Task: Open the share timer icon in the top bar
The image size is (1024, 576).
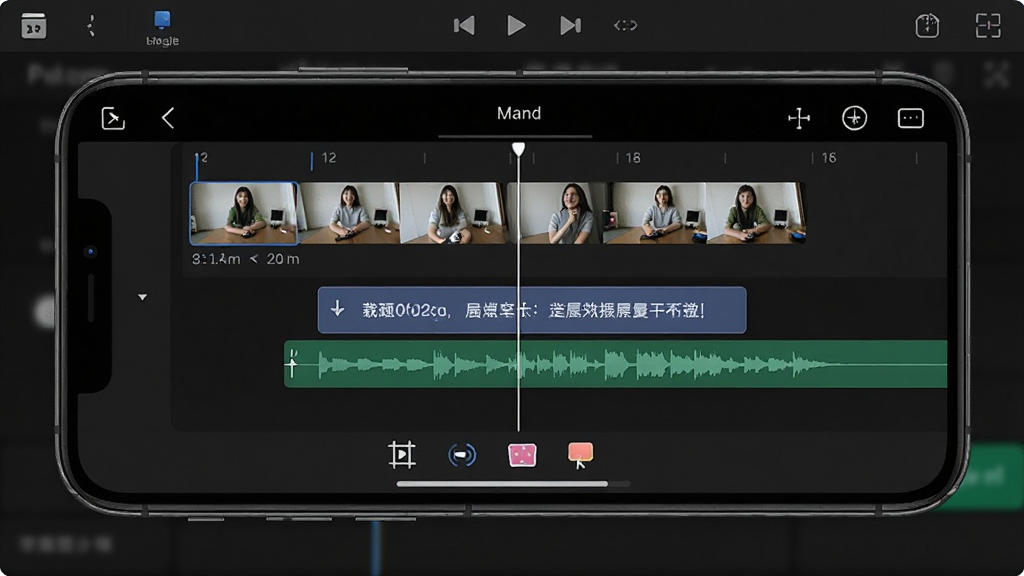Action: coord(927,25)
